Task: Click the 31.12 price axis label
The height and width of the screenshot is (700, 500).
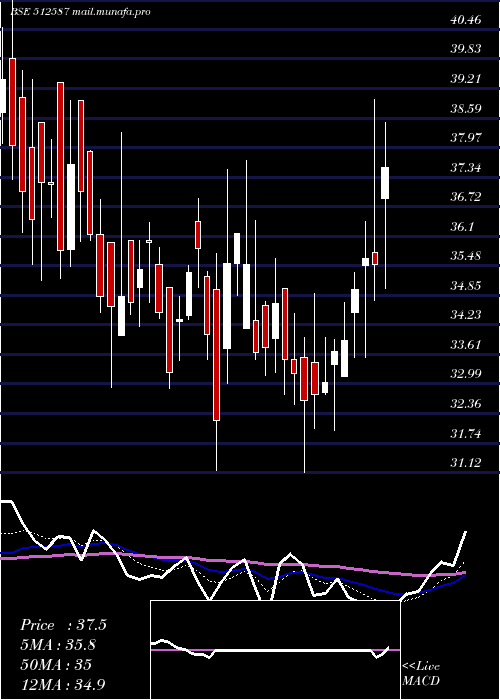Action: (x=466, y=463)
